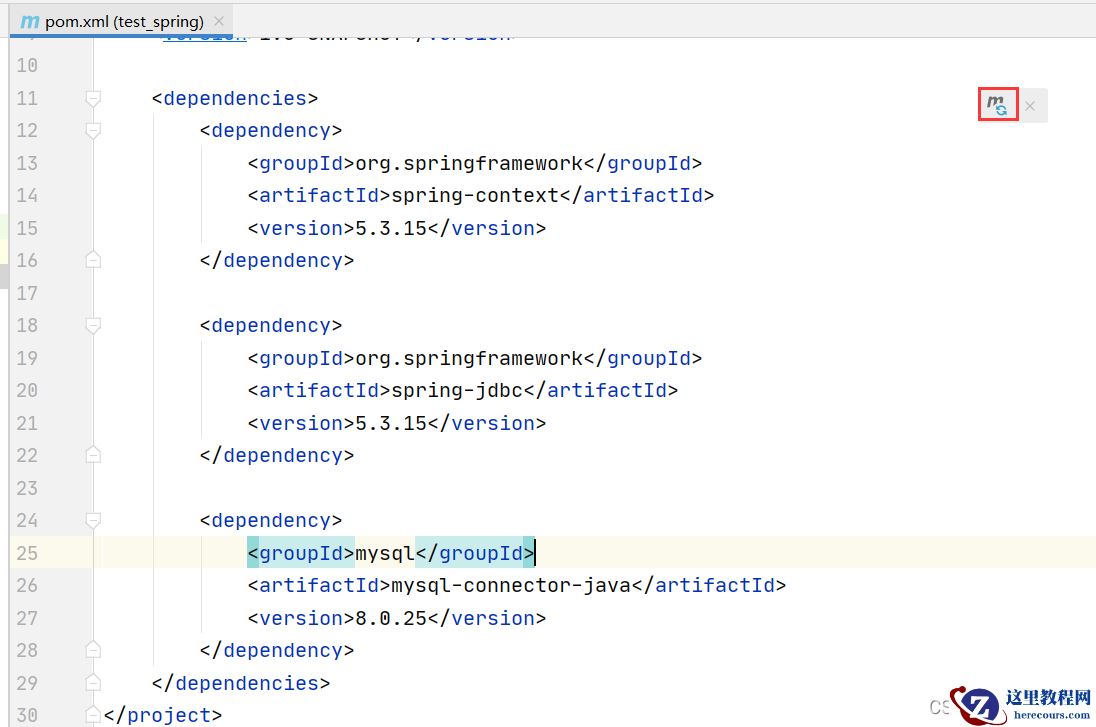This screenshot has height=727, width=1096.
Task: Click line number 25 in the gutter
Action: pyautogui.click(x=27, y=553)
